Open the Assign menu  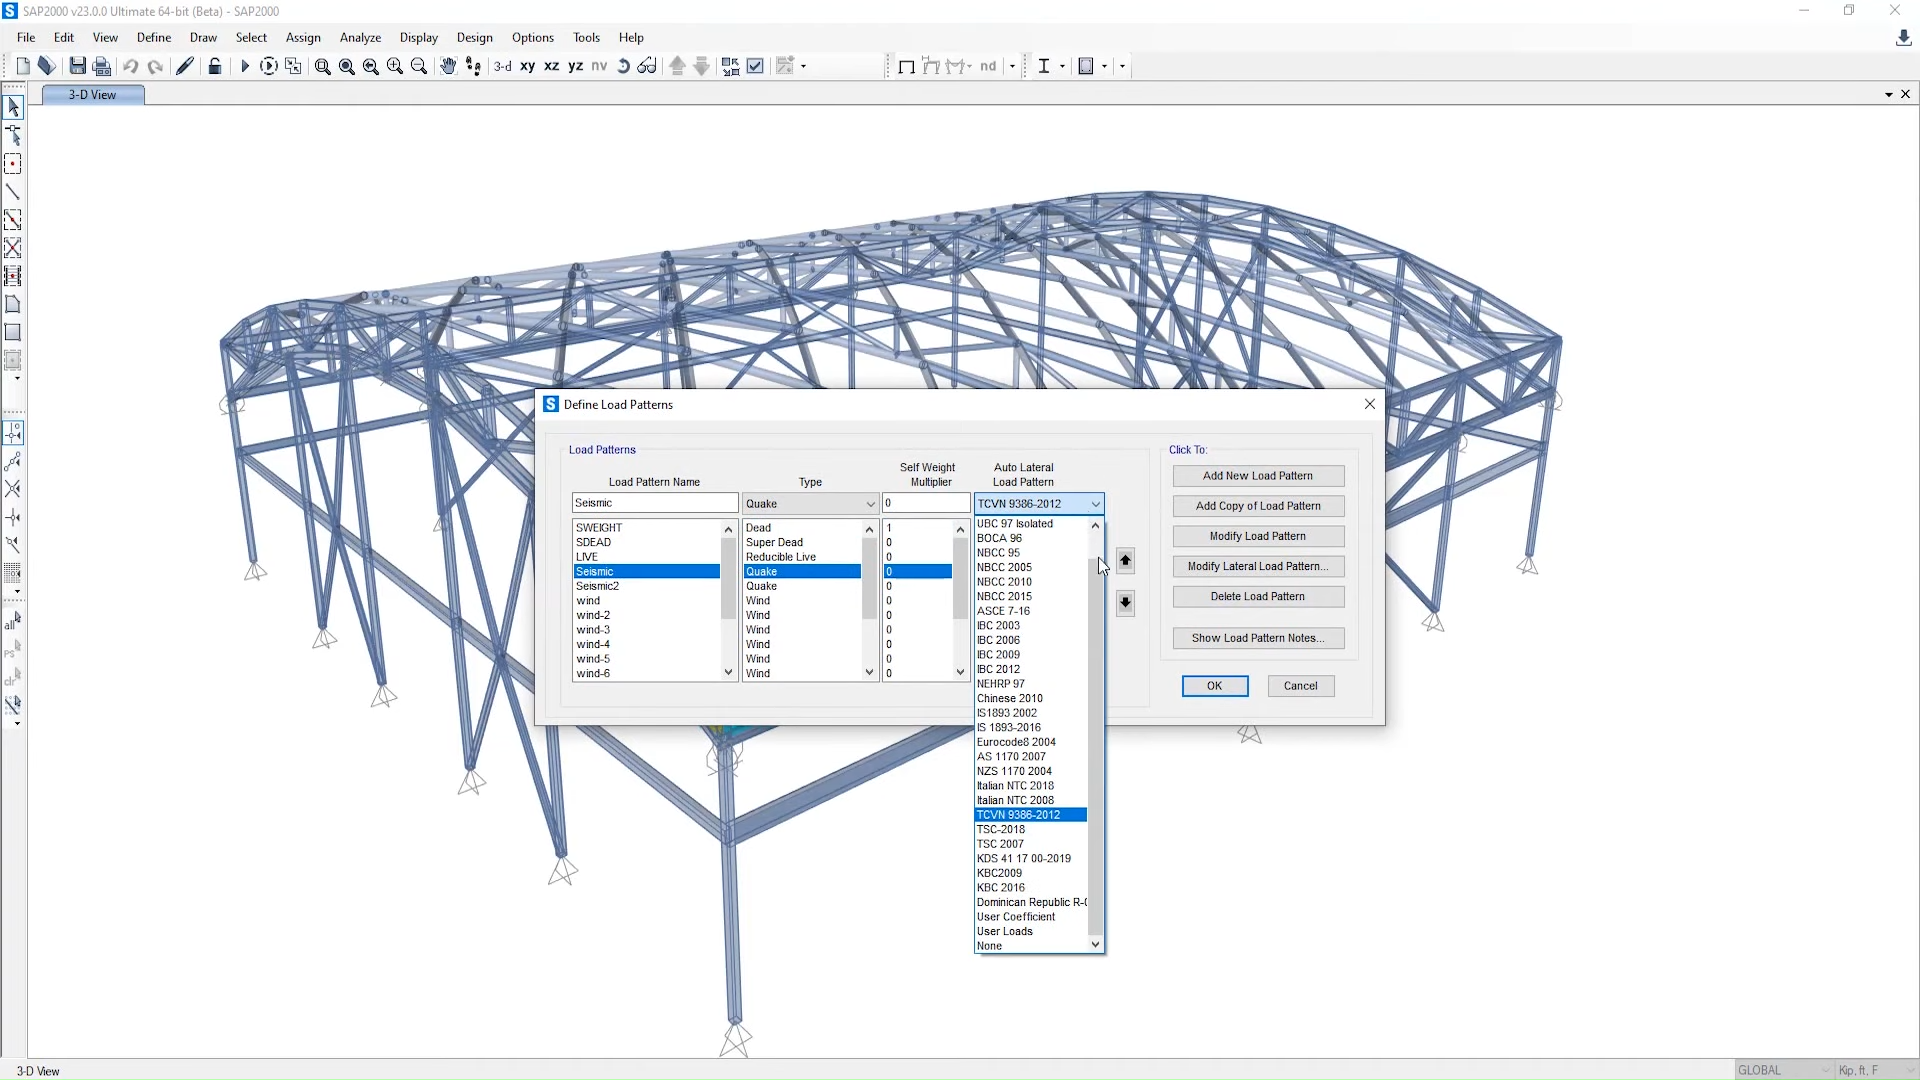point(303,37)
